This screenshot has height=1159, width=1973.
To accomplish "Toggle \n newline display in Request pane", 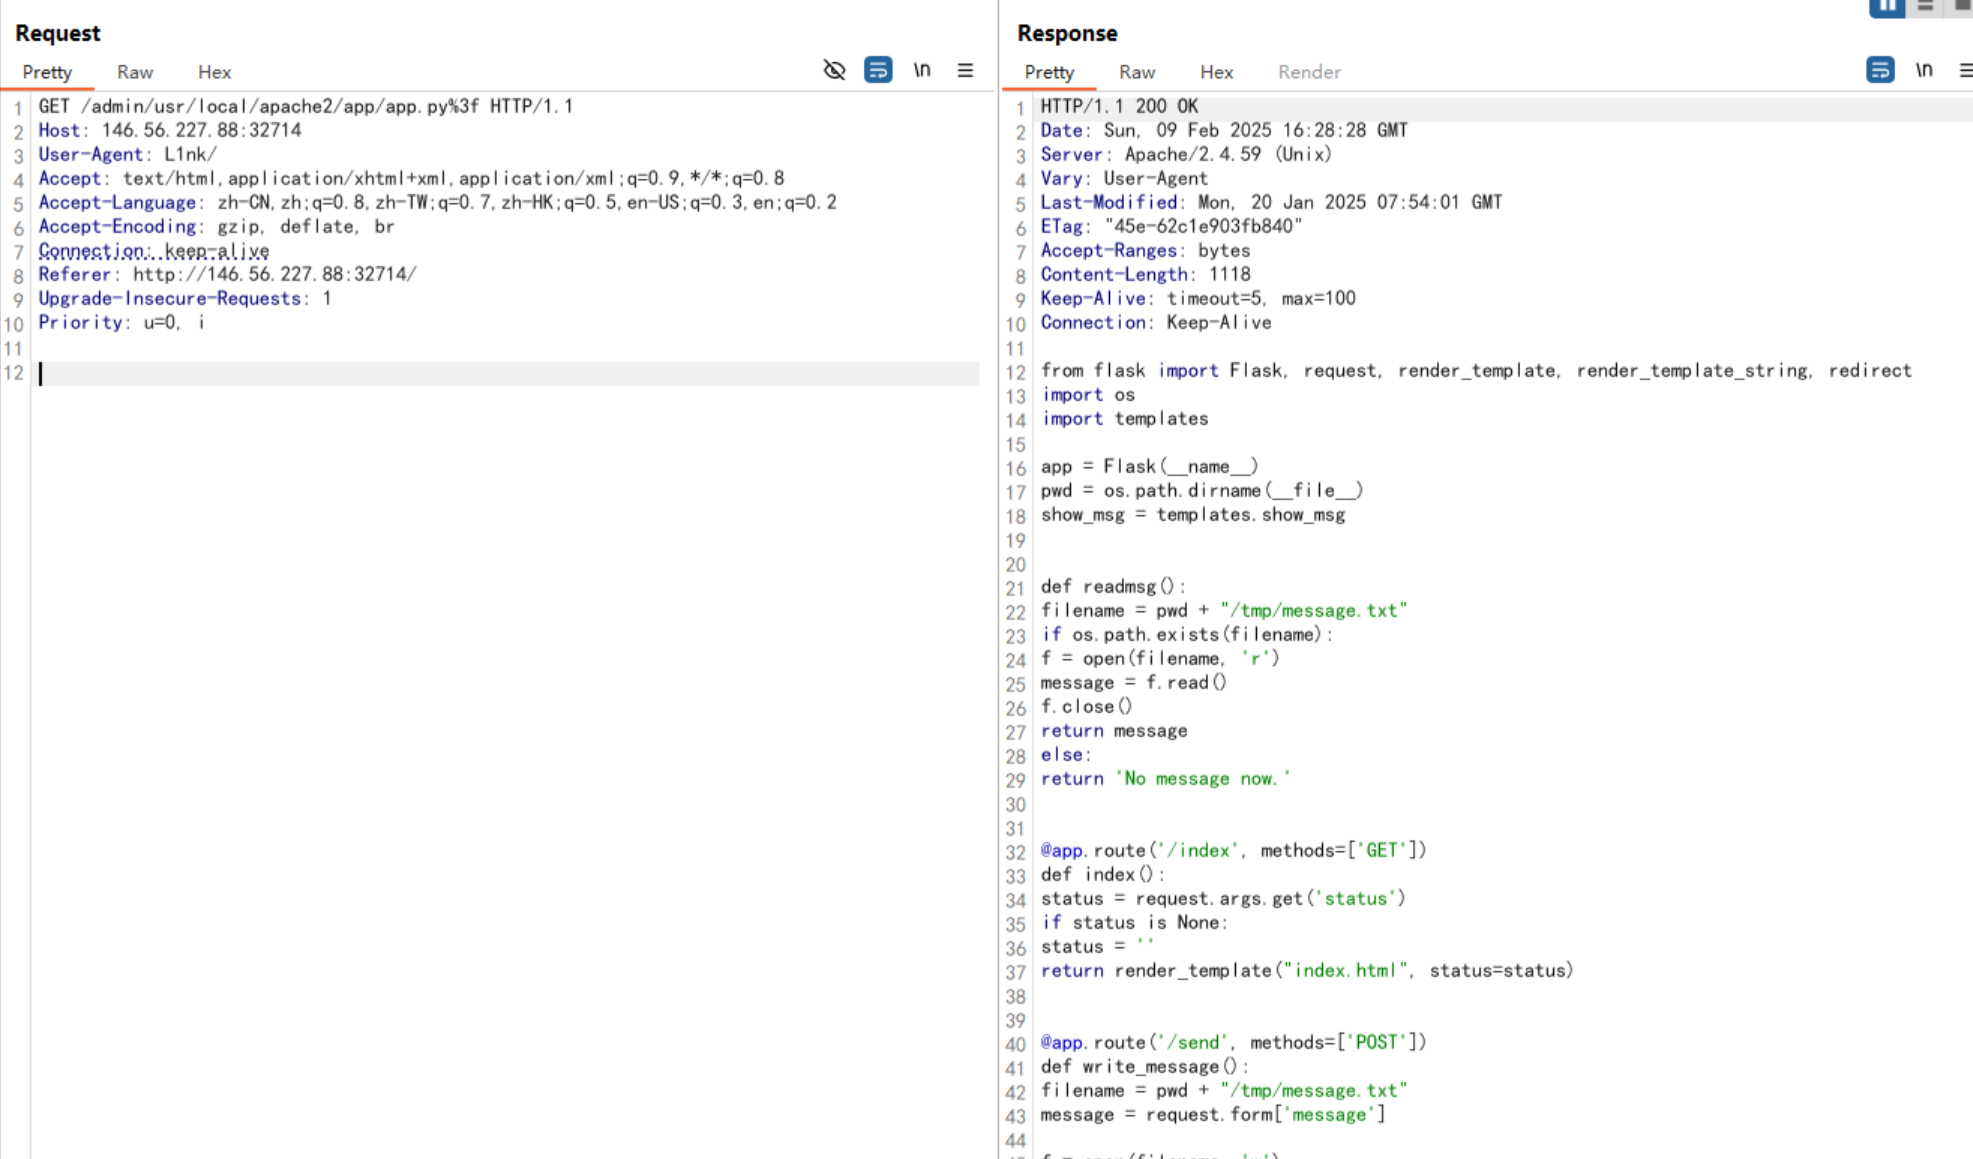I will click(922, 70).
